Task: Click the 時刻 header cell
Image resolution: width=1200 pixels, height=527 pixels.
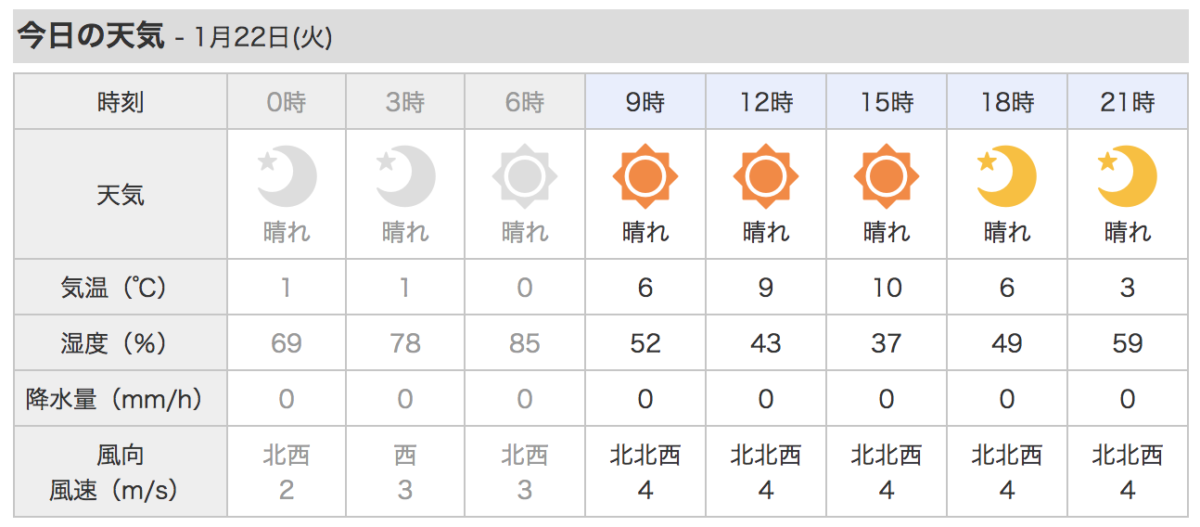Action: point(121,102)
